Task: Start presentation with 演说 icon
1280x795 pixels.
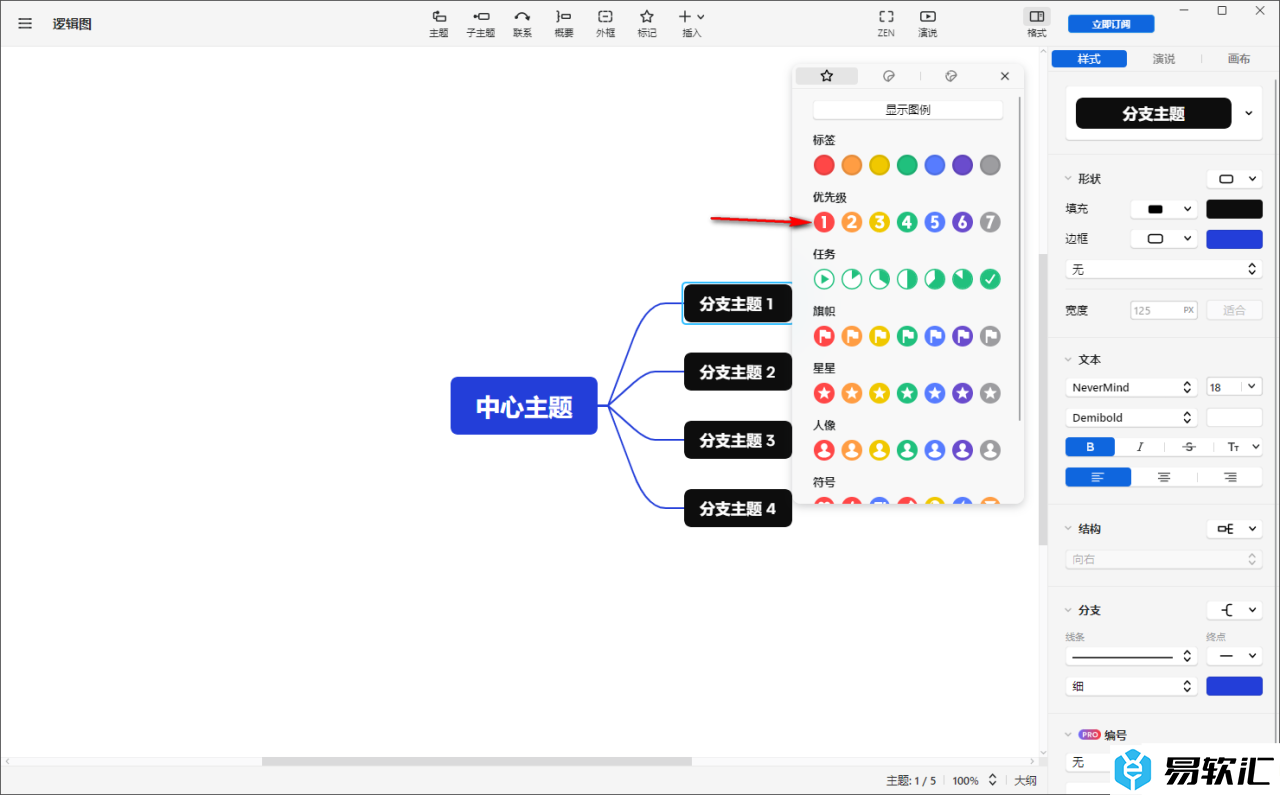Action: point(928,24)
